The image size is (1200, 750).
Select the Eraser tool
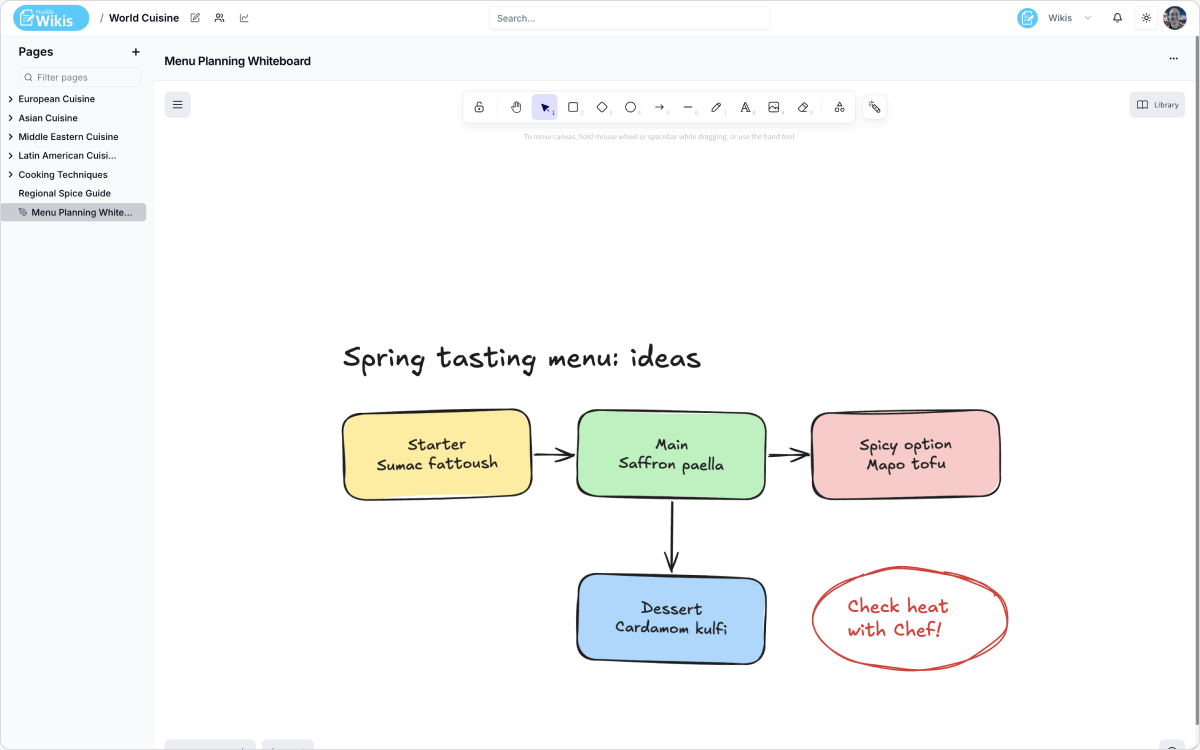pos(803,107)
